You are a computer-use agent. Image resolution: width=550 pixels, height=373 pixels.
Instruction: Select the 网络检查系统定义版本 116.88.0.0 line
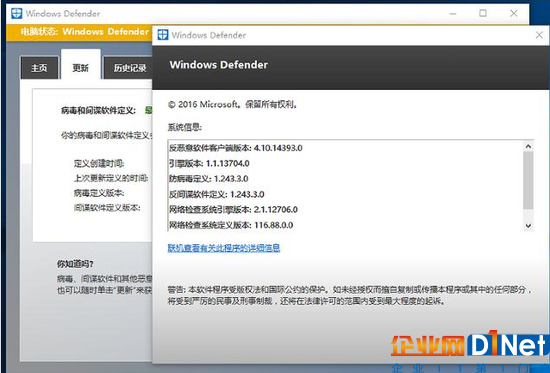click(231, 225)
